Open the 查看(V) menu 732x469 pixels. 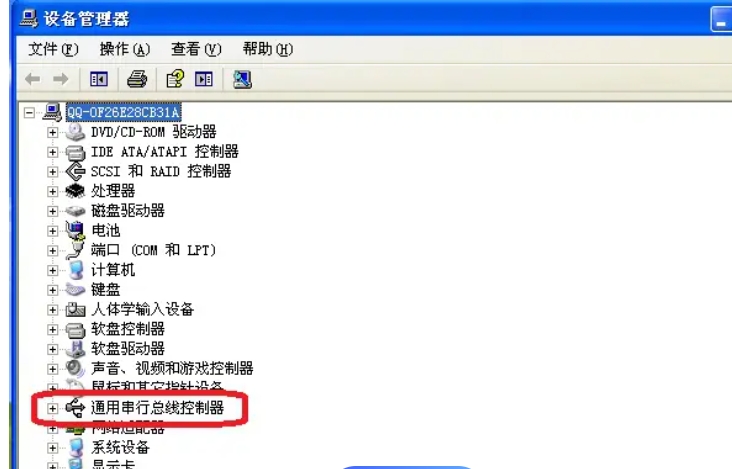tap(196, 49)
